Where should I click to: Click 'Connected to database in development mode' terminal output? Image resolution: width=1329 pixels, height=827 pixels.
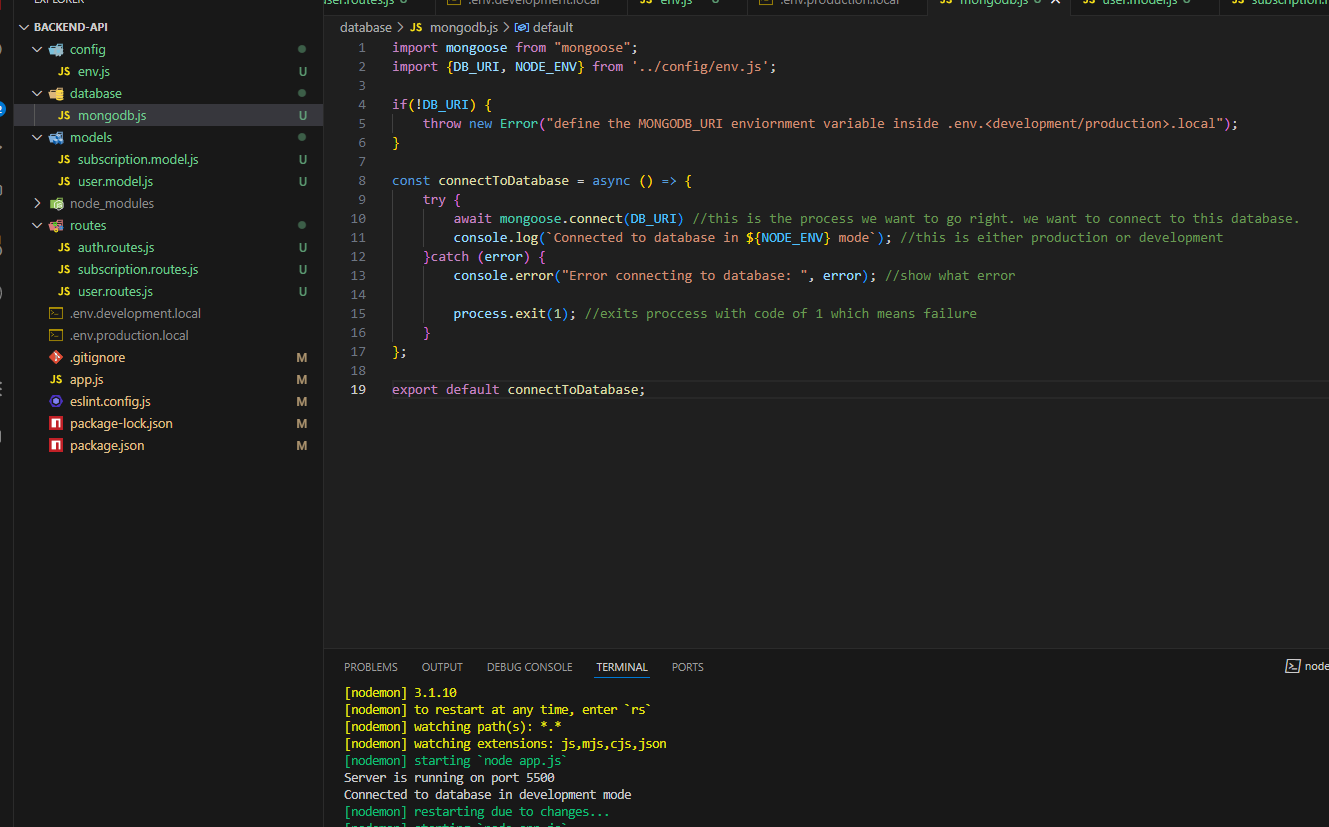[488, 795]
